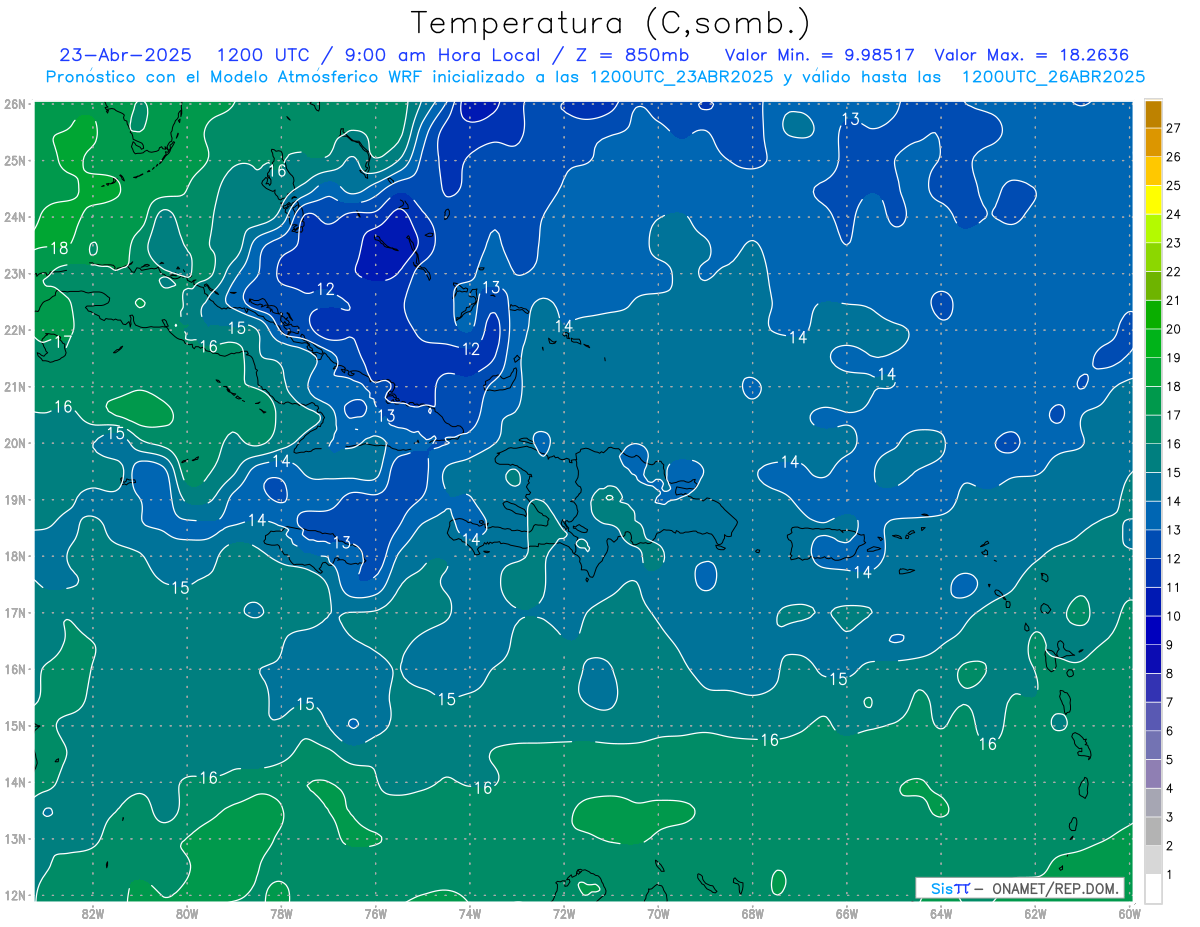Click the orange legend swatch above 27
This screenshot has height=927, width=1200.
click(x=1154, y=114)
